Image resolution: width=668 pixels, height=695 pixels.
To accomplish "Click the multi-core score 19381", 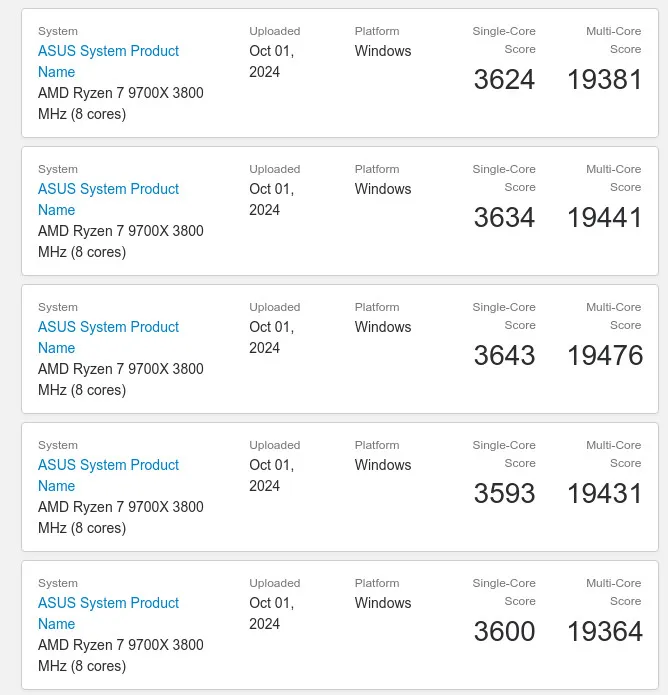I will [604, 80].
